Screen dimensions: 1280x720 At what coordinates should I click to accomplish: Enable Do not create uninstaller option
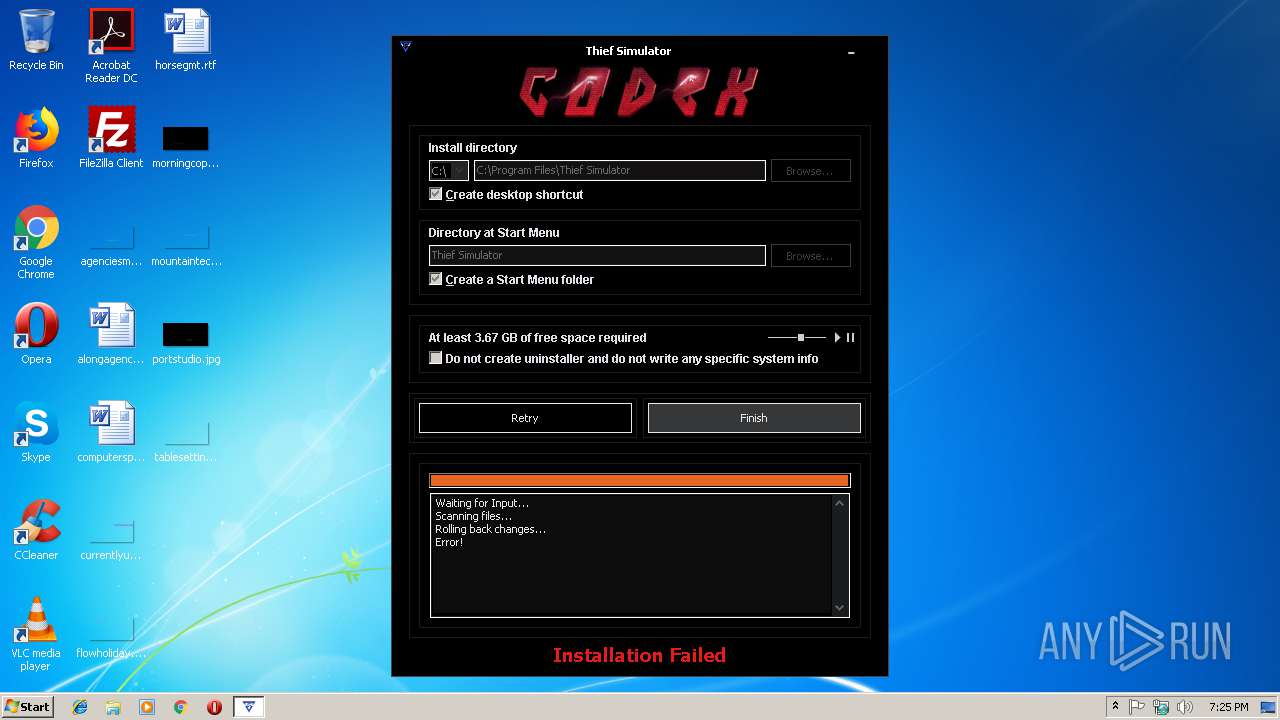click(436, 358)
